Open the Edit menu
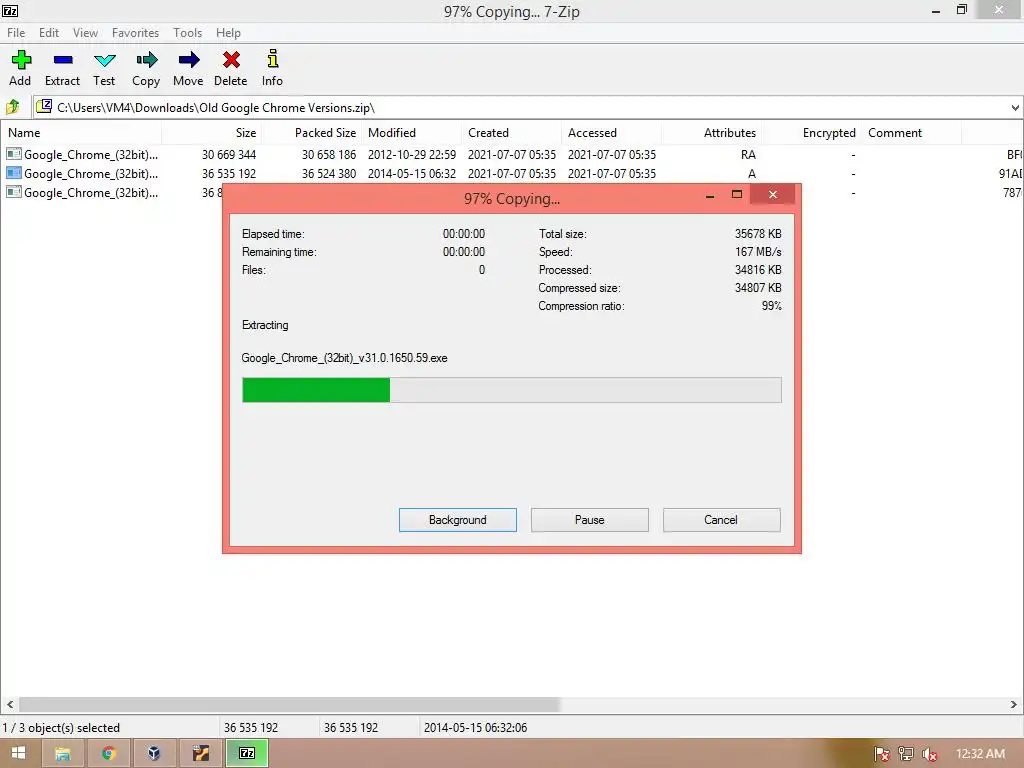 [x=49, y=33]
